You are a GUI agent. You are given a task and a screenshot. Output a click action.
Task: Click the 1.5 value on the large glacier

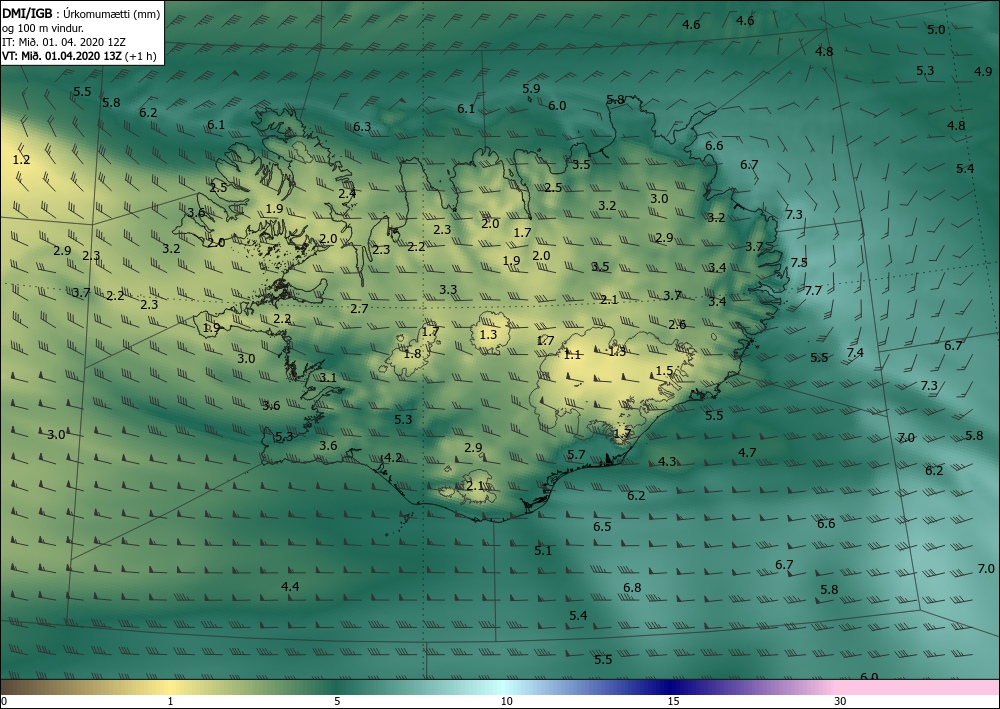click(x=665, y=370)
